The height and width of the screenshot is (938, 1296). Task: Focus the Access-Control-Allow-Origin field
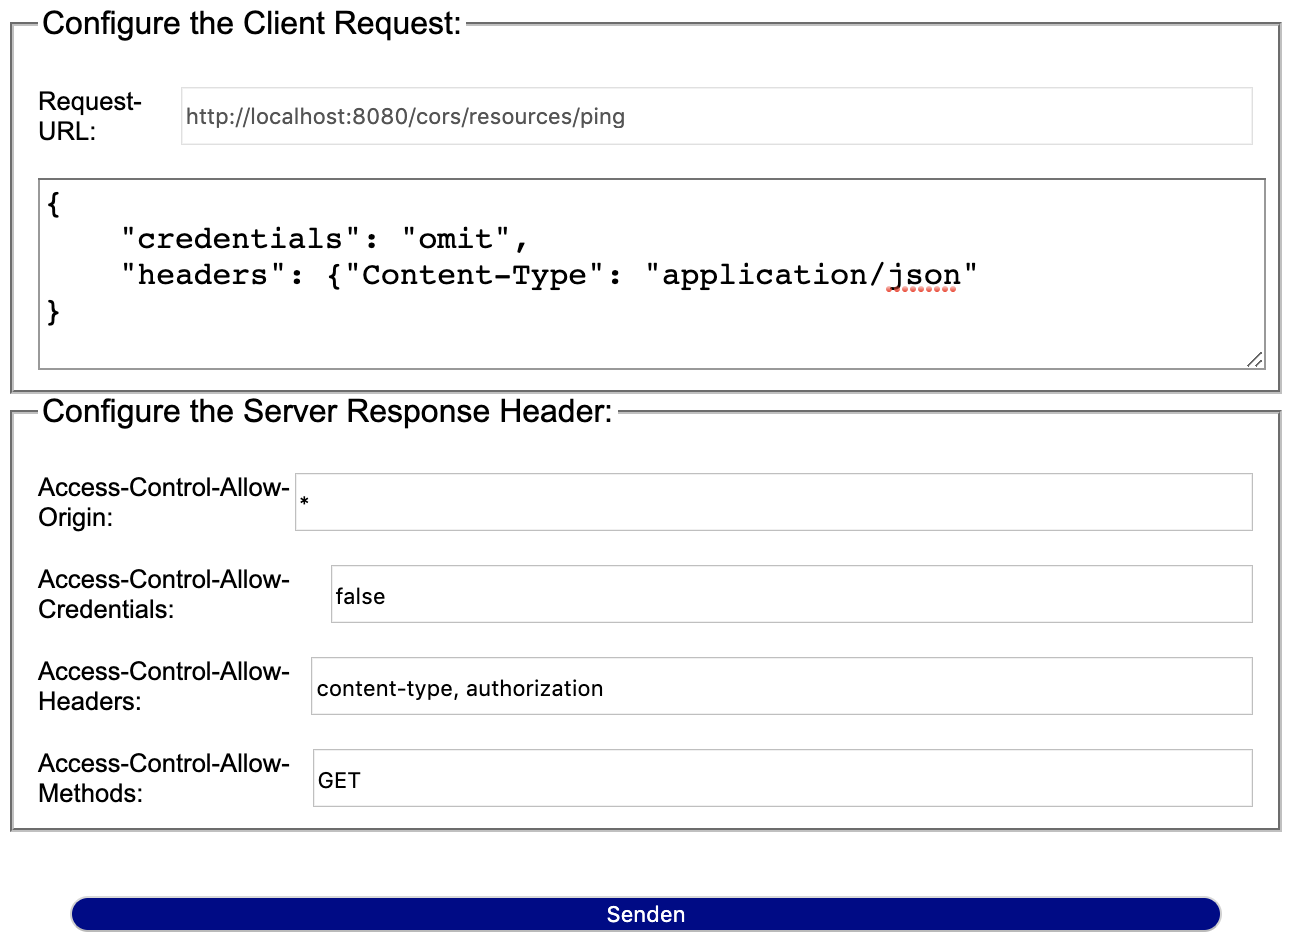point(773,502)
